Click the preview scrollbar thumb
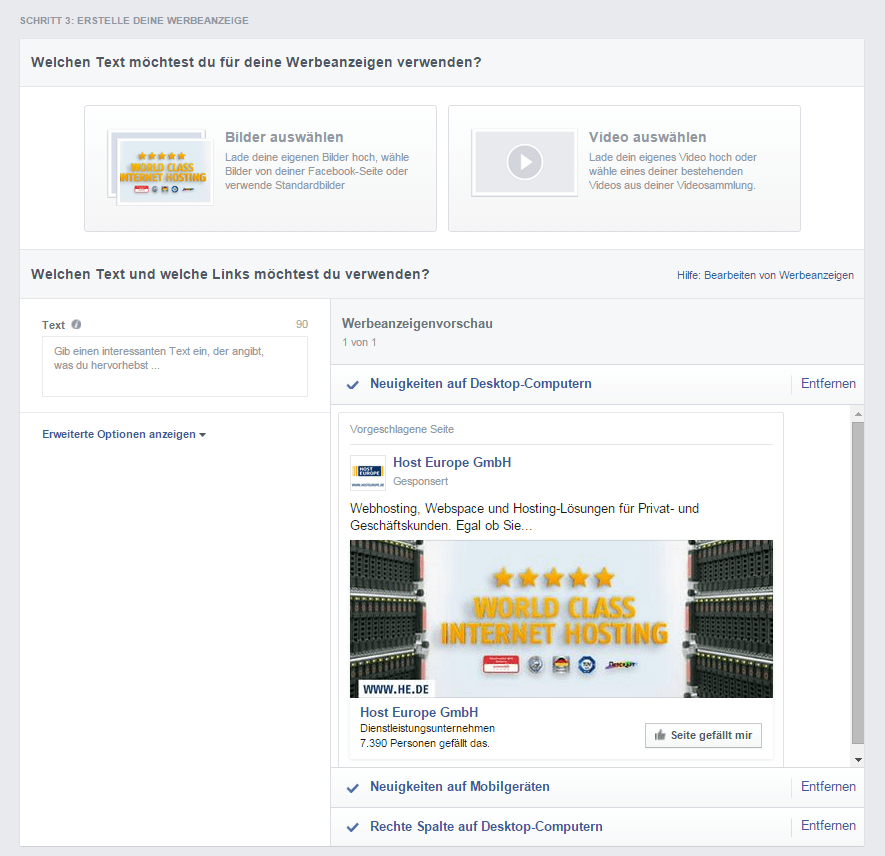 858,583
